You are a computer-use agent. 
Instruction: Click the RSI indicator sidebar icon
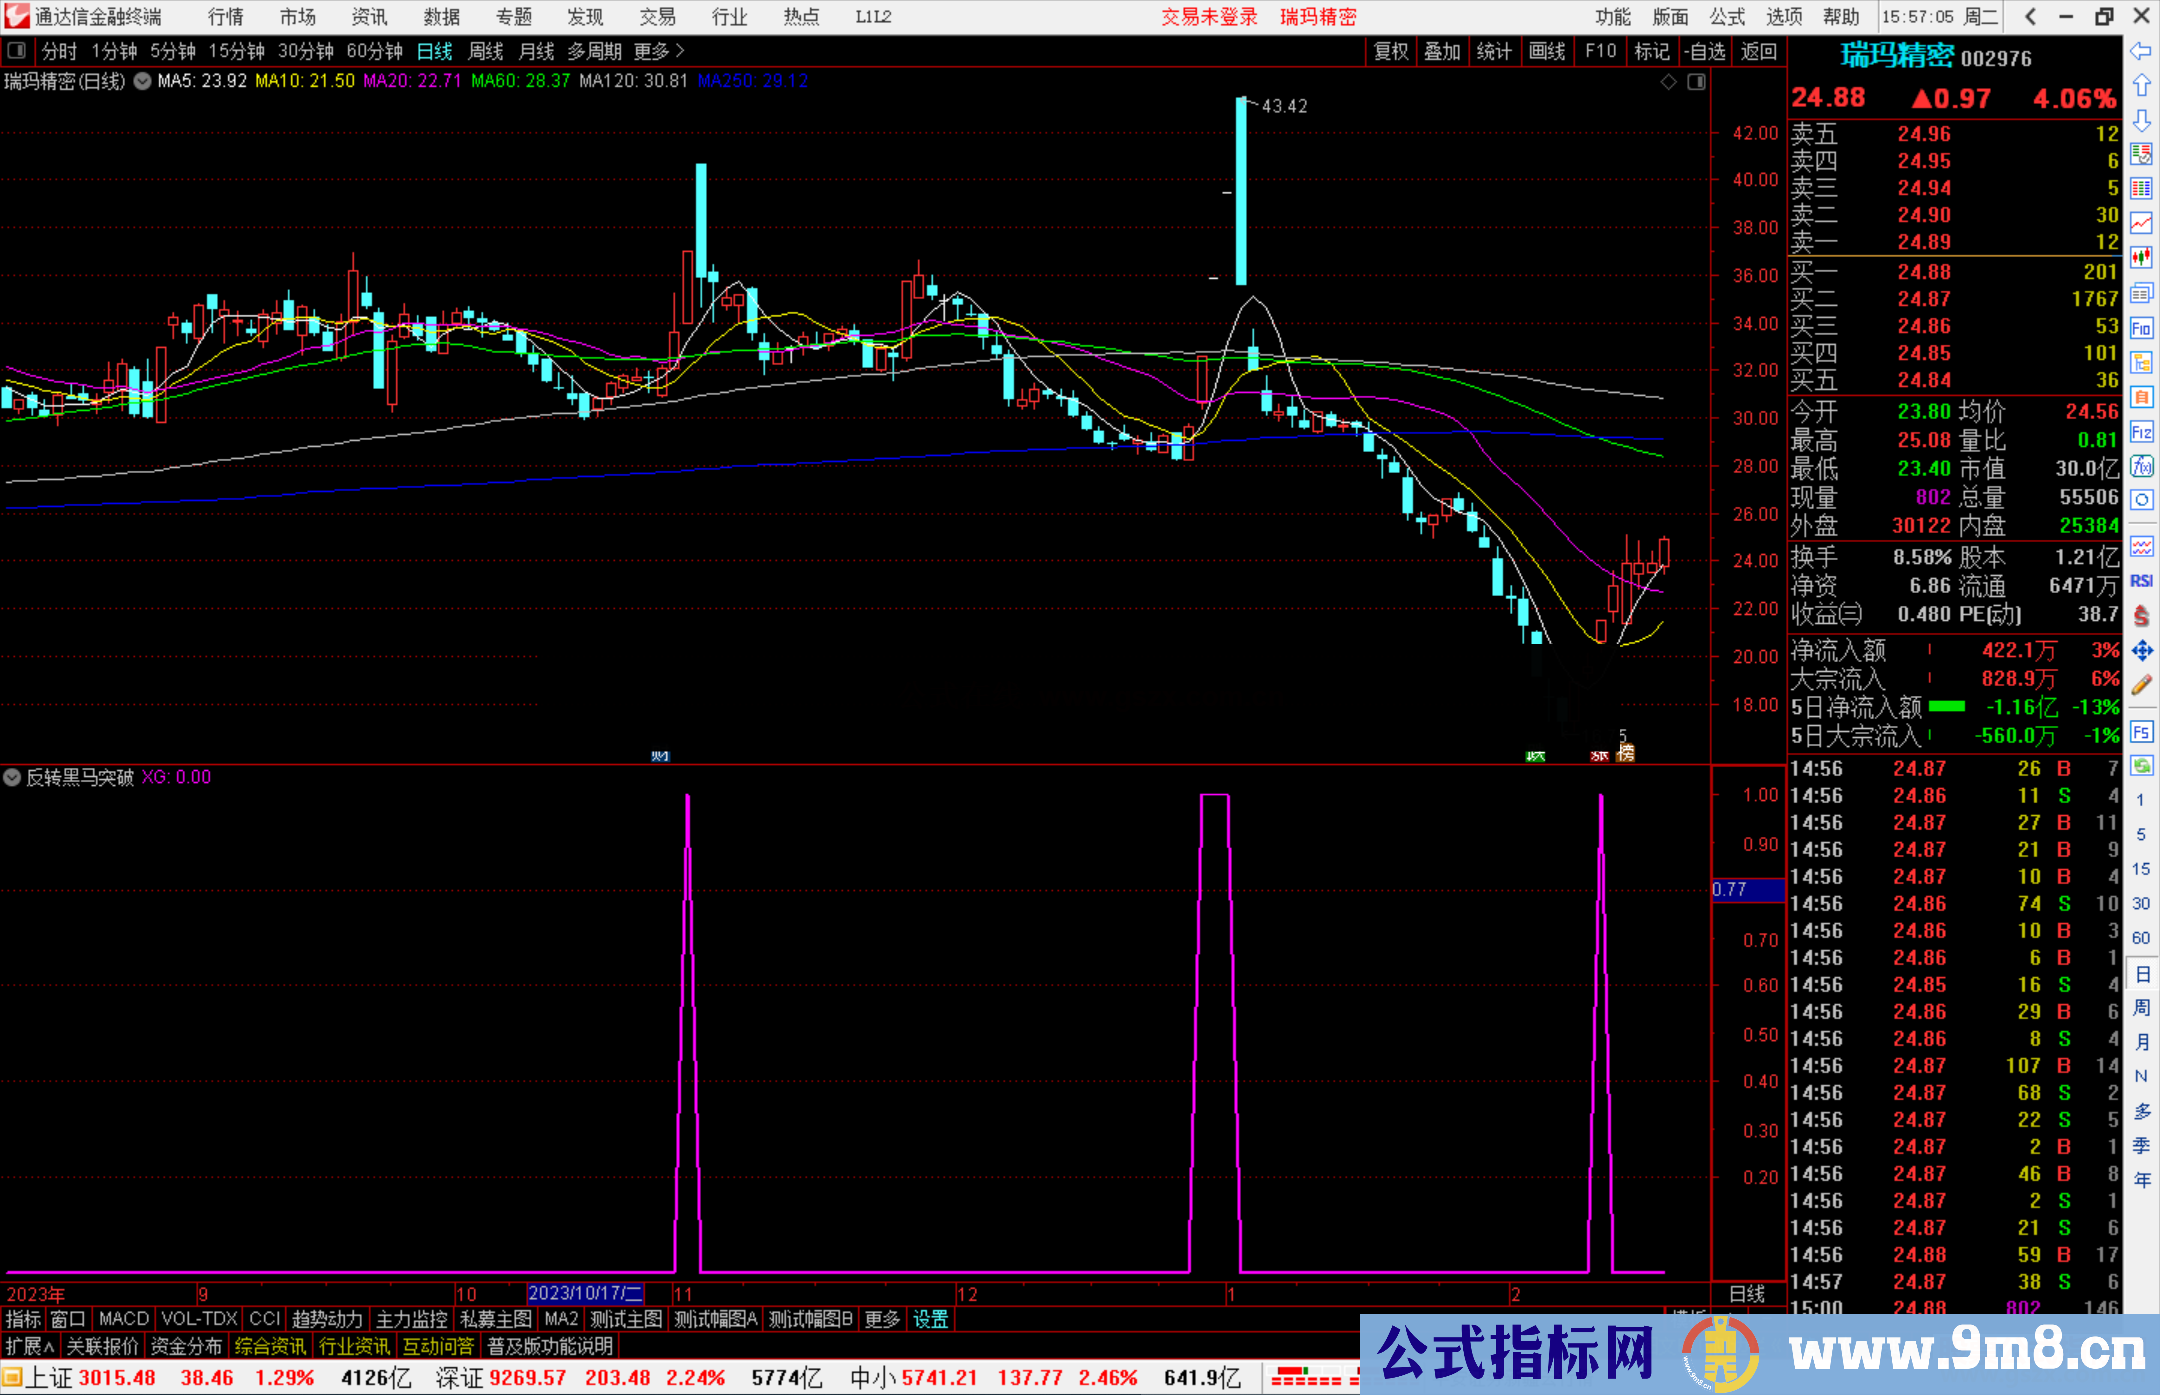pyautogui.click(x=2141, y=581)
